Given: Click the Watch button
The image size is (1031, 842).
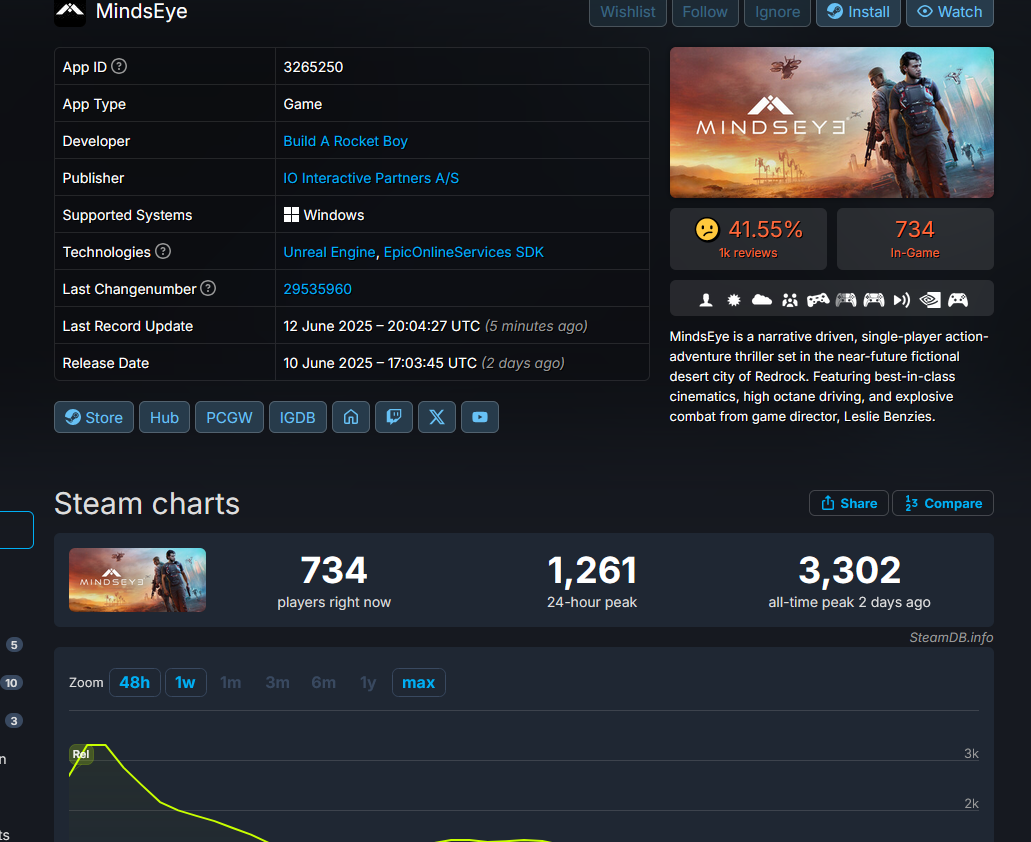Looking at the screenshot, I should pyautogui.click(x=949, y=12).
